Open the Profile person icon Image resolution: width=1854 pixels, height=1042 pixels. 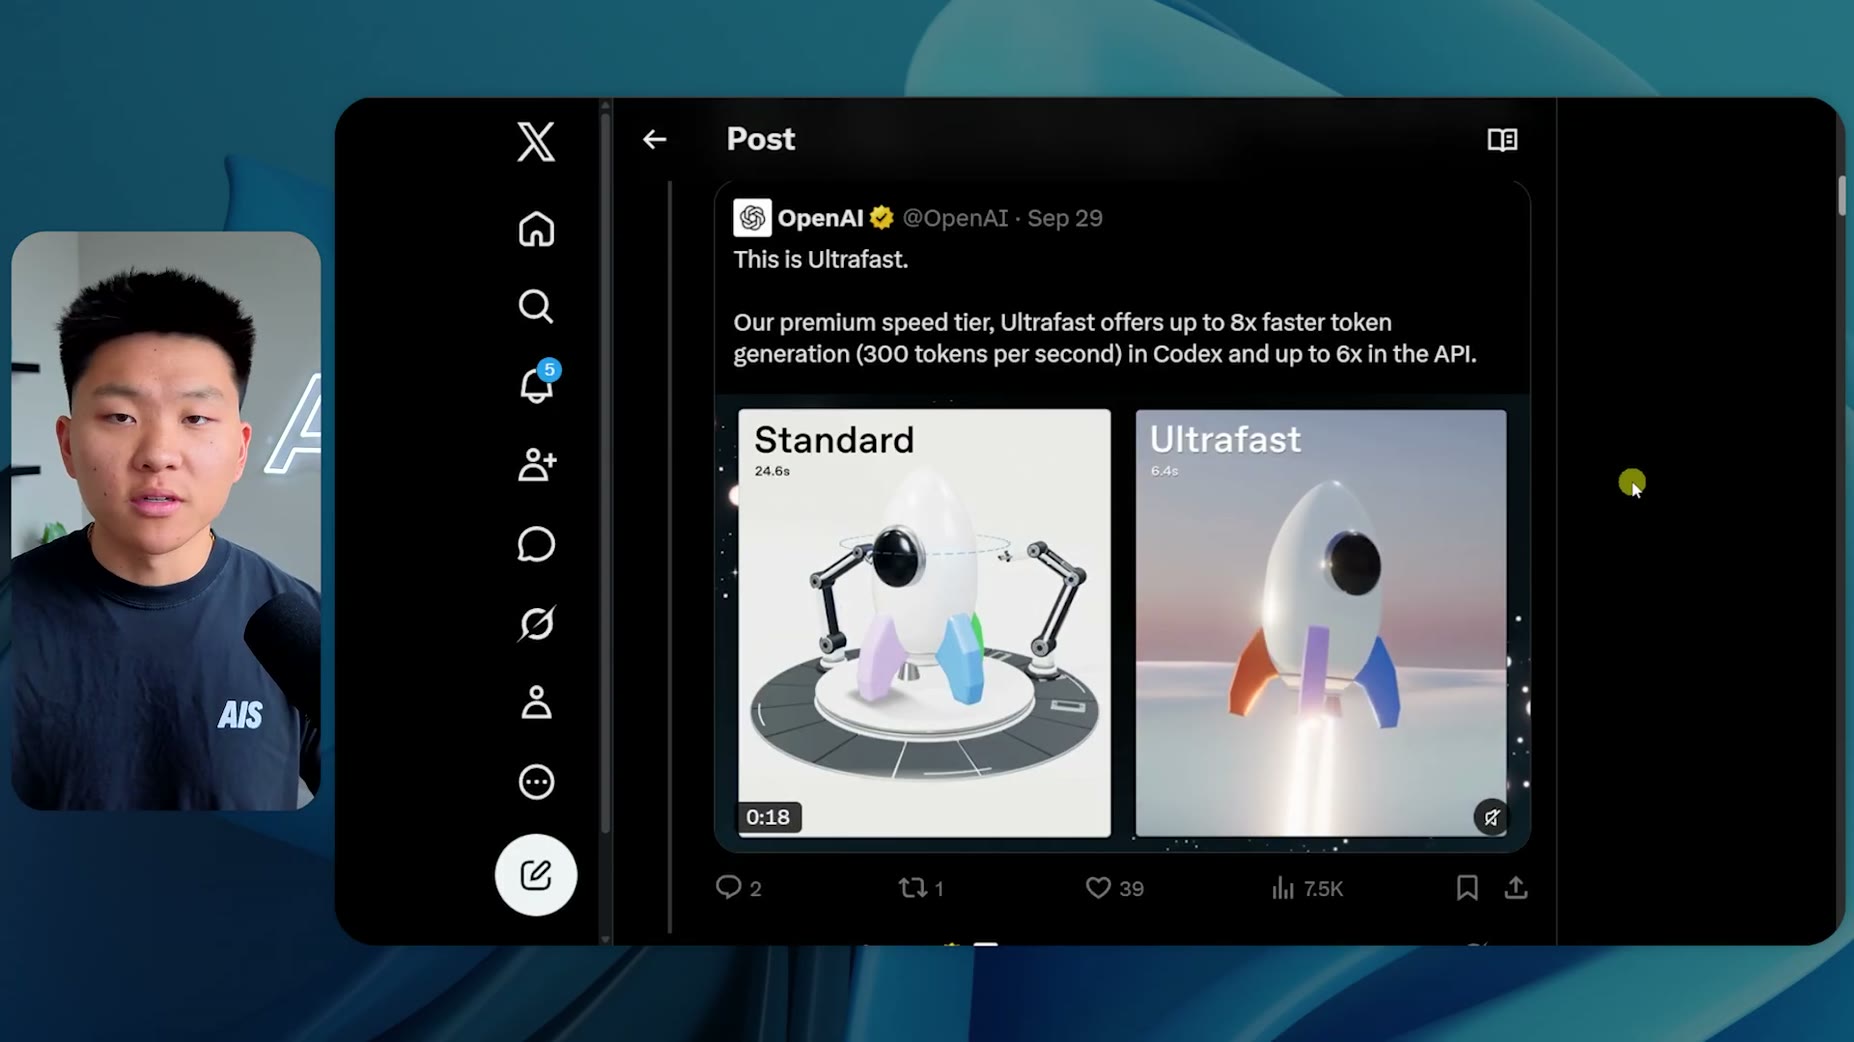point(536,702)
